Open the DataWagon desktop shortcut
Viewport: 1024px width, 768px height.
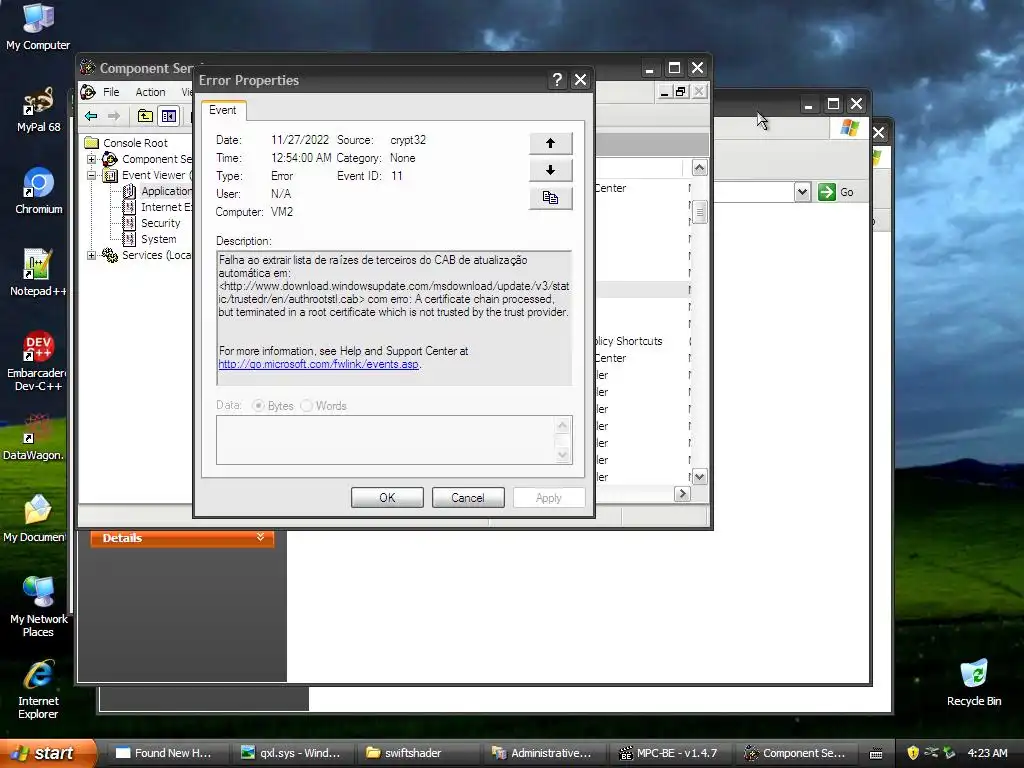click(34, 437)
